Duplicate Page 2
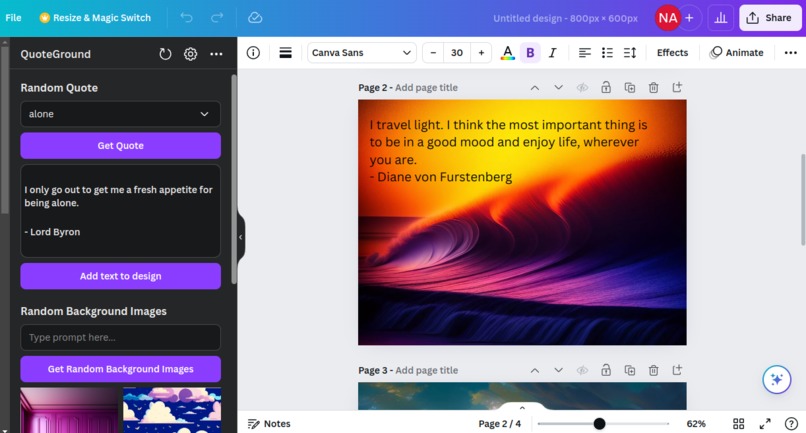 (630, 87)
